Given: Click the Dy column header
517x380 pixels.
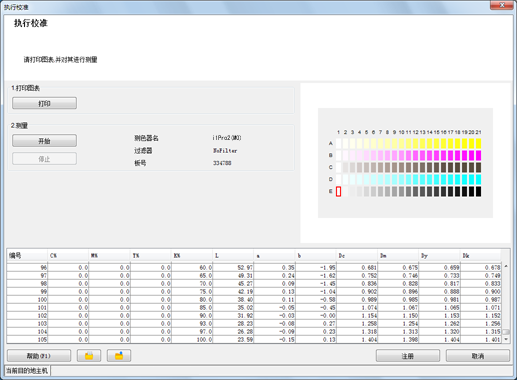Looking at the screenshot, I should point(440,256).
